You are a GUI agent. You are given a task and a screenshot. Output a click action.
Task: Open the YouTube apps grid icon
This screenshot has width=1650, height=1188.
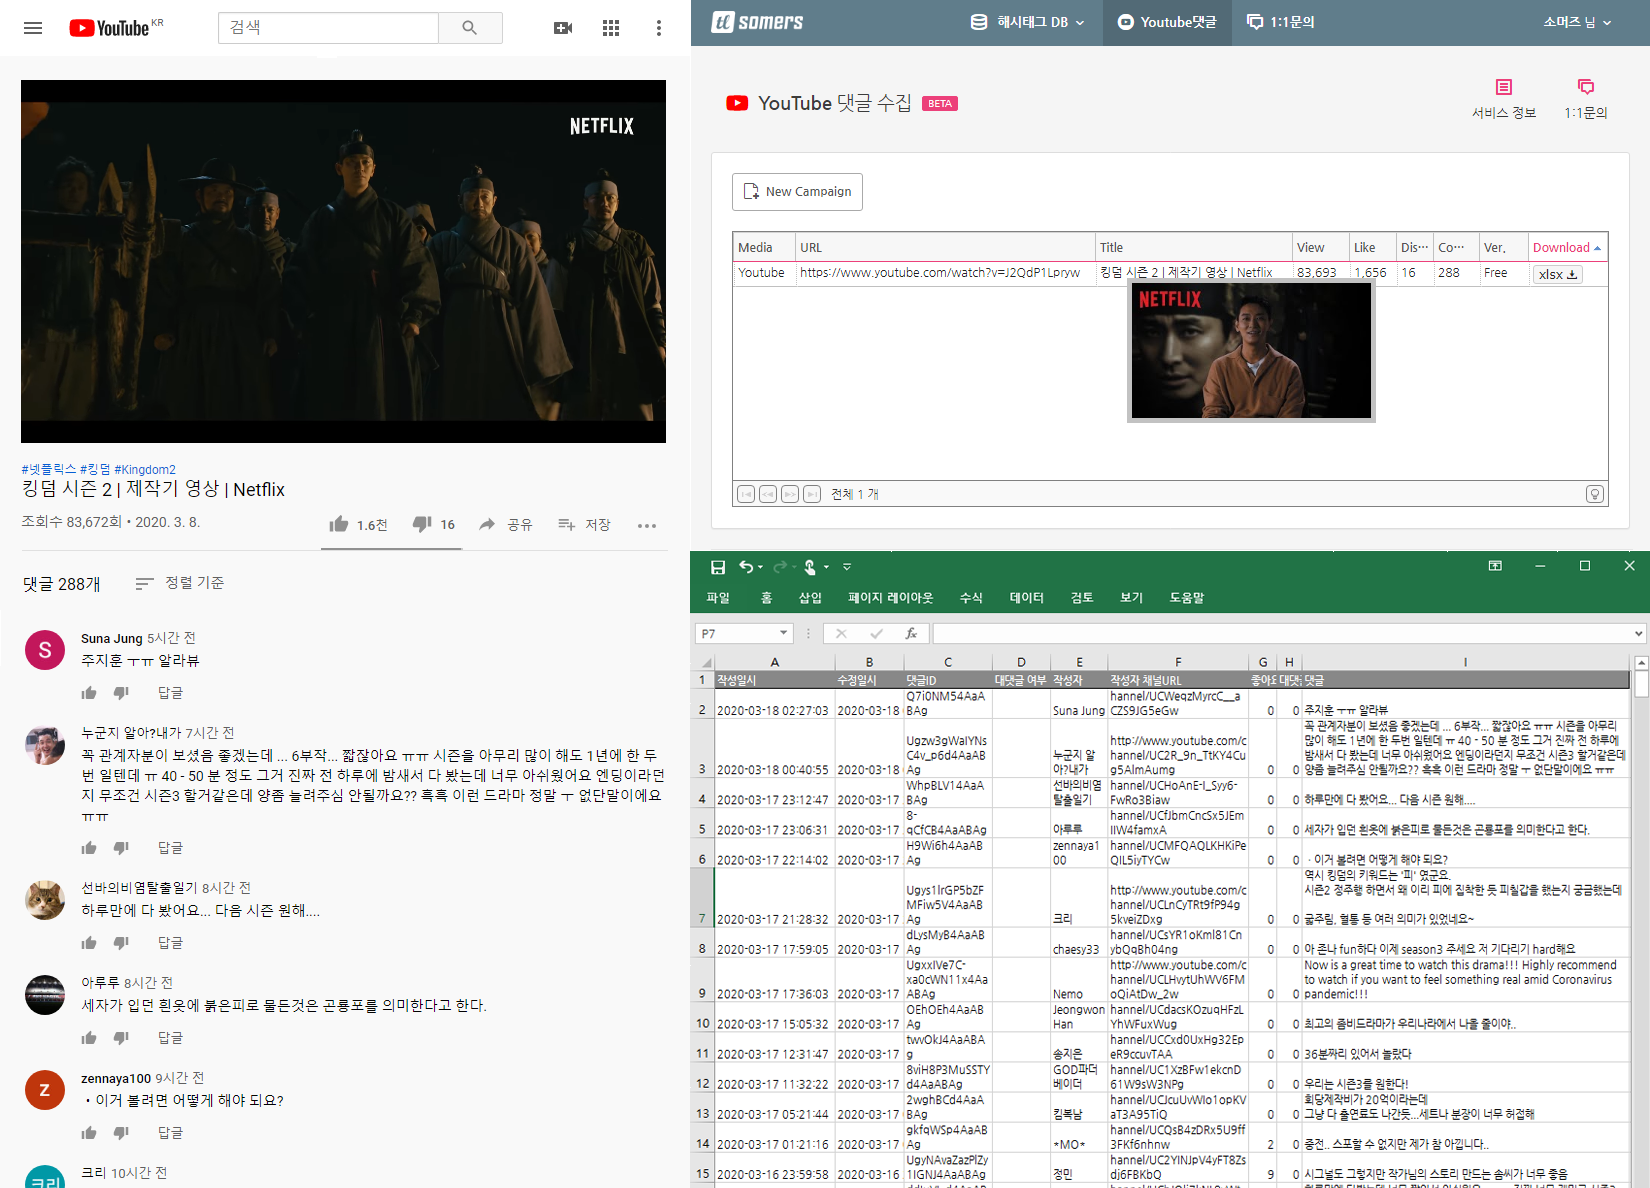pos(611,28)
